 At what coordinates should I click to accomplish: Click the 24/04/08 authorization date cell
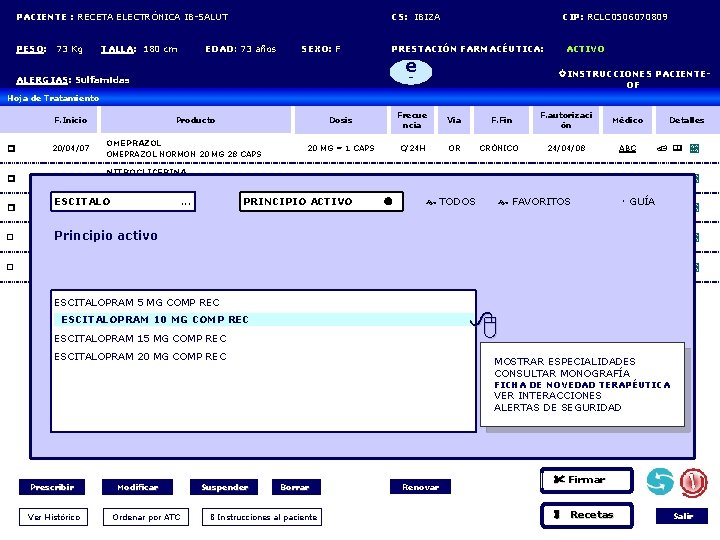(x=566, y=148)
